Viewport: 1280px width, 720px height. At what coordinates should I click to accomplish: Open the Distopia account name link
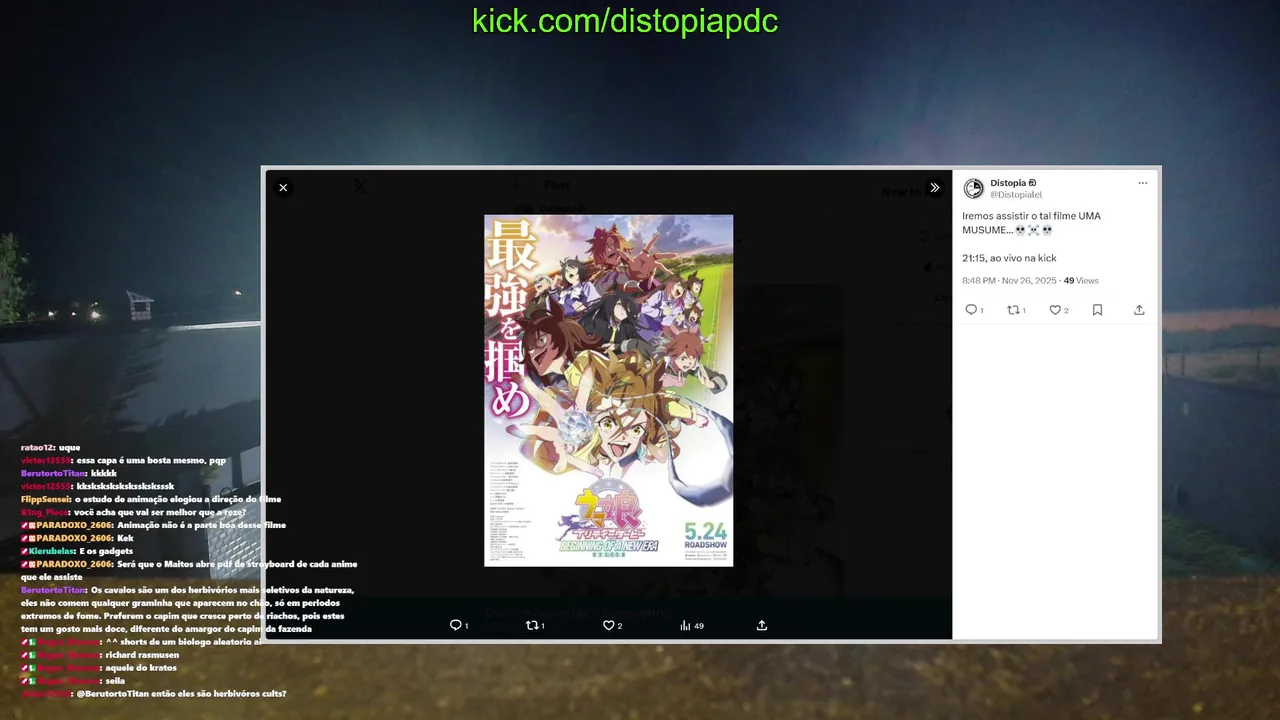1013,183
